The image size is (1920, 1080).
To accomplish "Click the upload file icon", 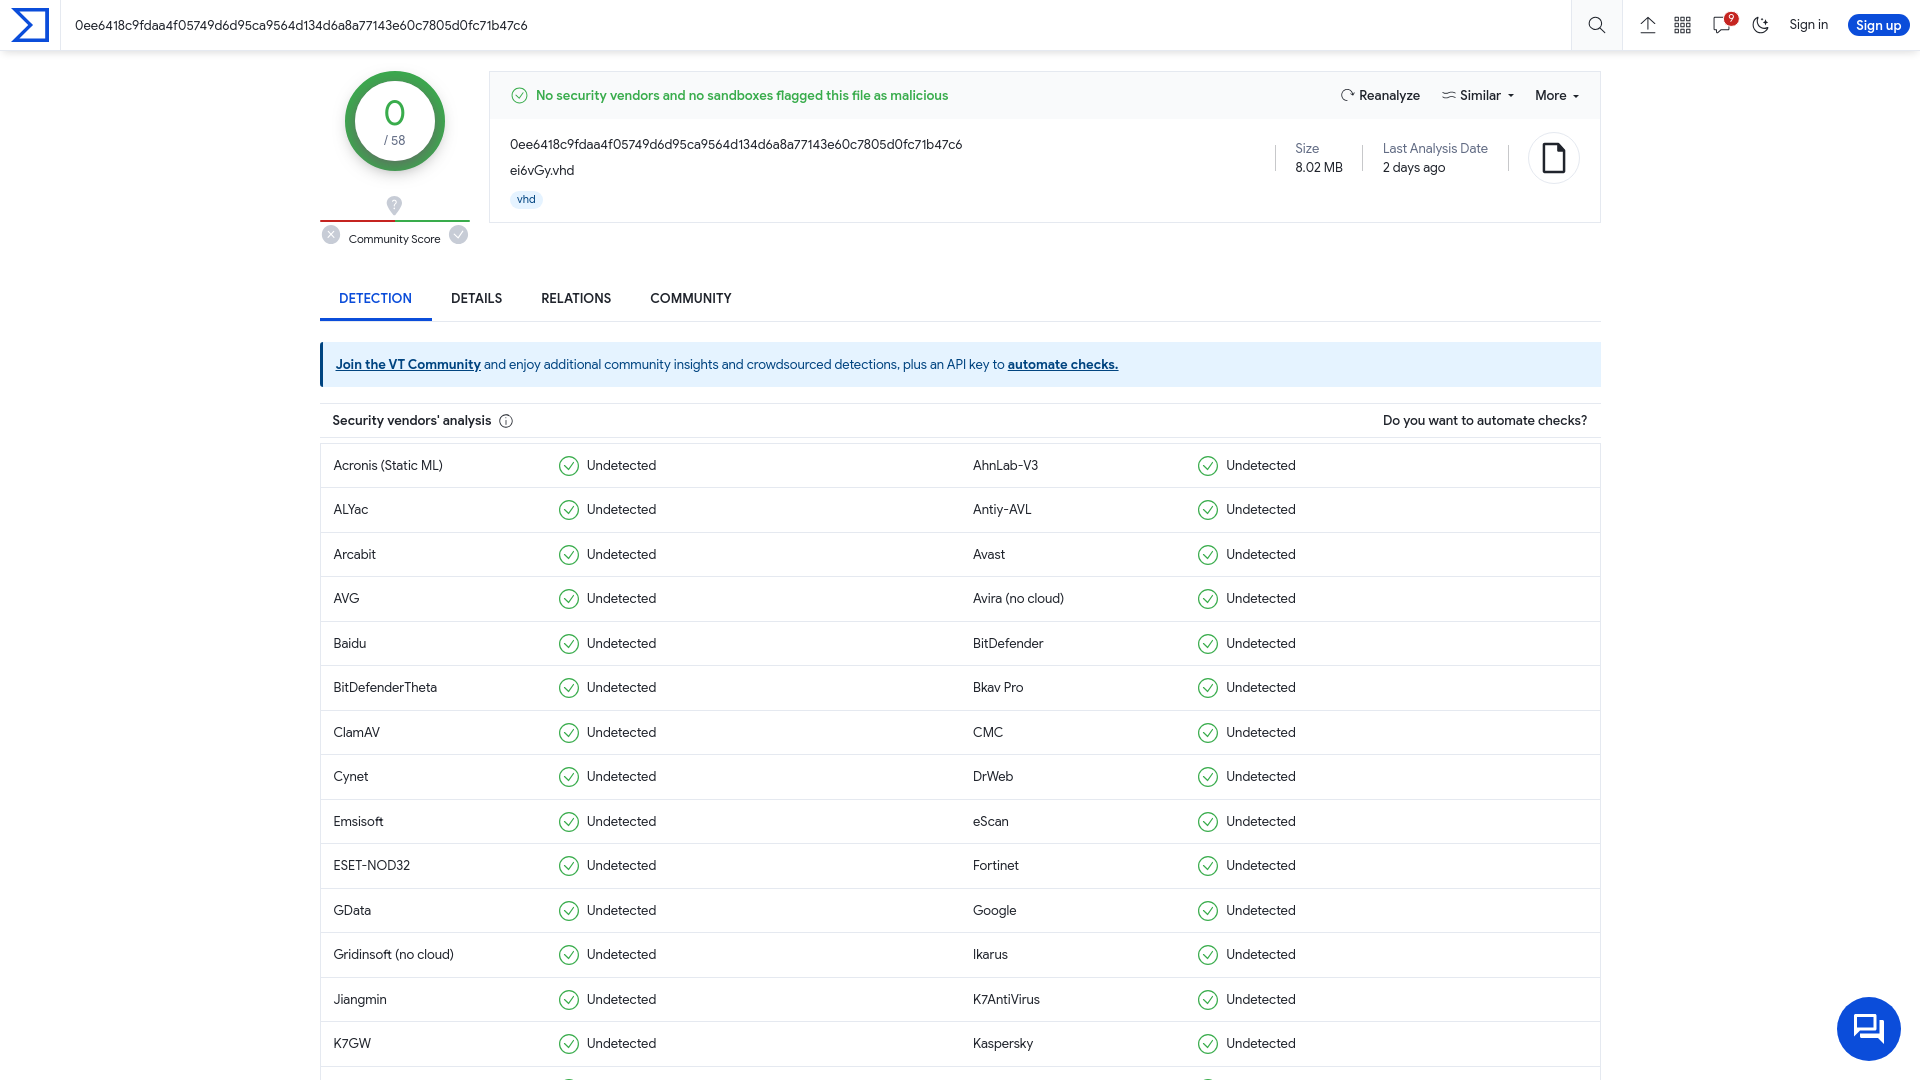I will point(1647,24).
